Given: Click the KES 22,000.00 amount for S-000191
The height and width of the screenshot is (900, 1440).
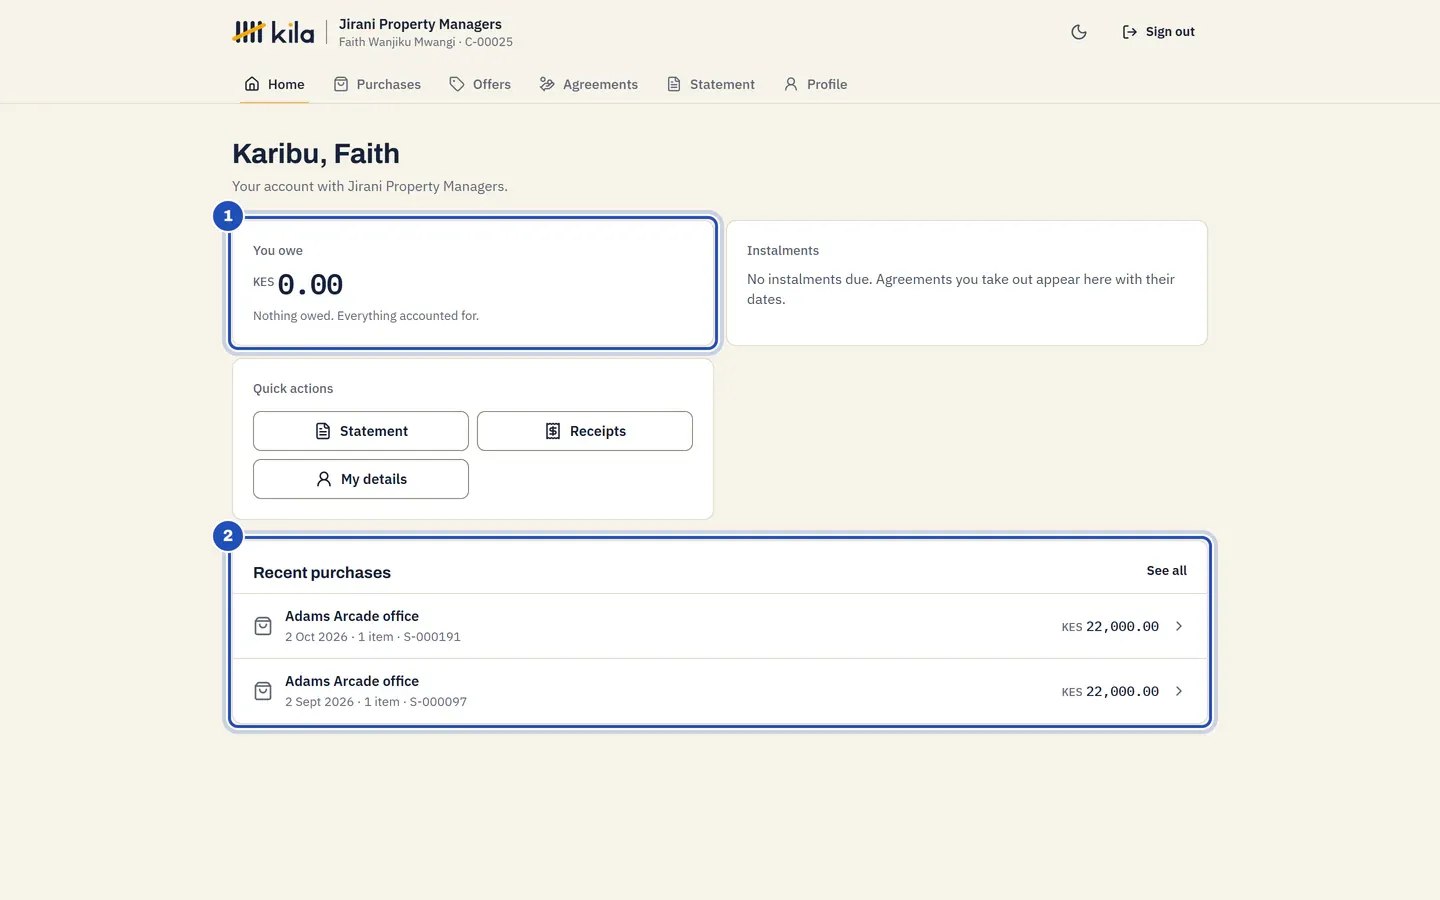Looking at the screenshot, I should pos(1110,627).
